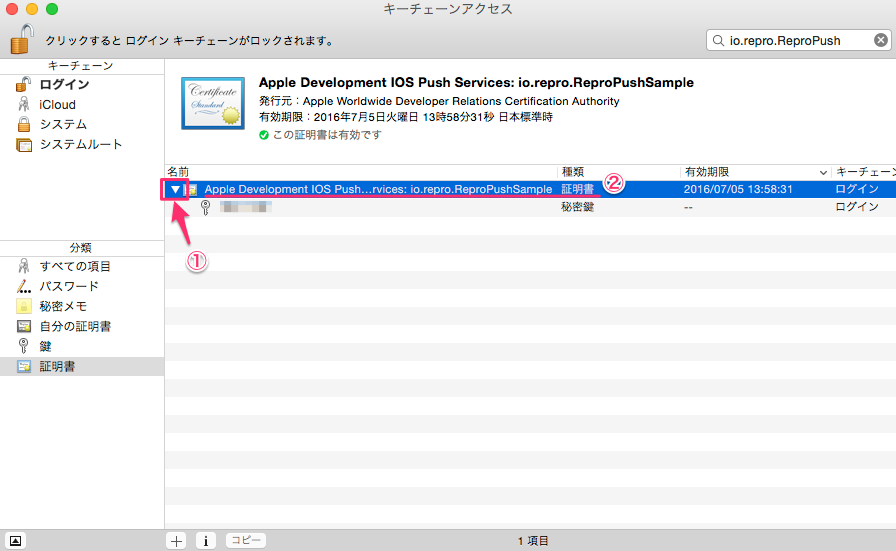The width and height of the screenshot is (896, 551).
Task: Click the 2016/07/05 13:58:31 expiry cell
Action: coord(738,189)
